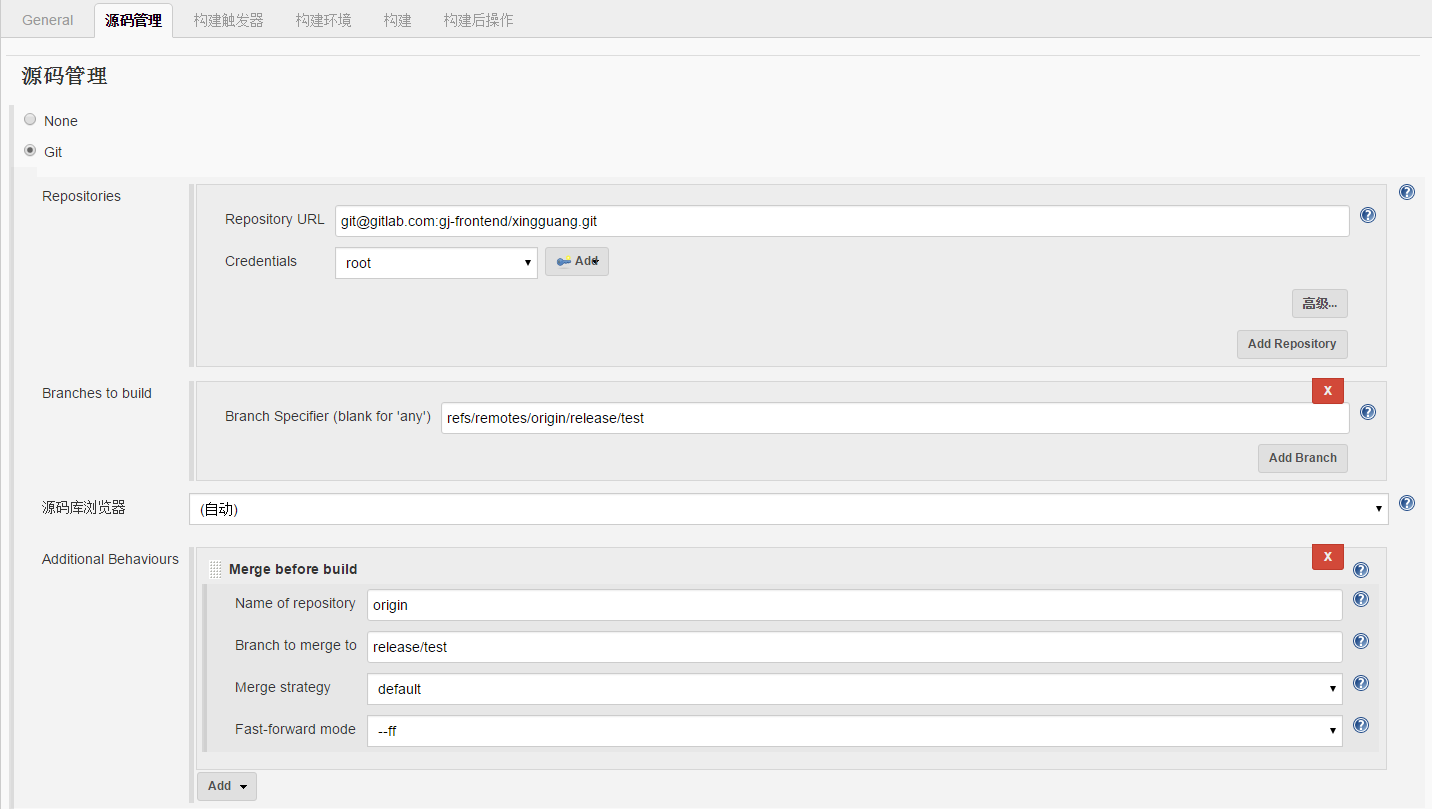Open help icon for Name of repository
The image size is (1432, 809).
tap(1360, 599)
